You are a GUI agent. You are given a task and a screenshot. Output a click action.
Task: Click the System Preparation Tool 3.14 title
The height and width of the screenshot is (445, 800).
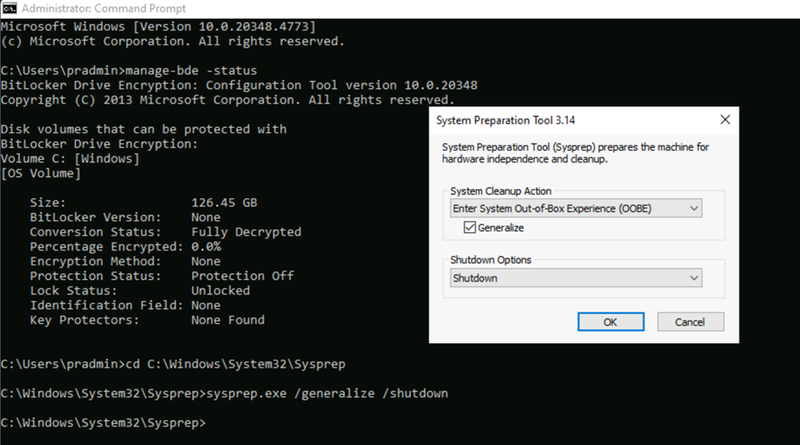point(505,120)
